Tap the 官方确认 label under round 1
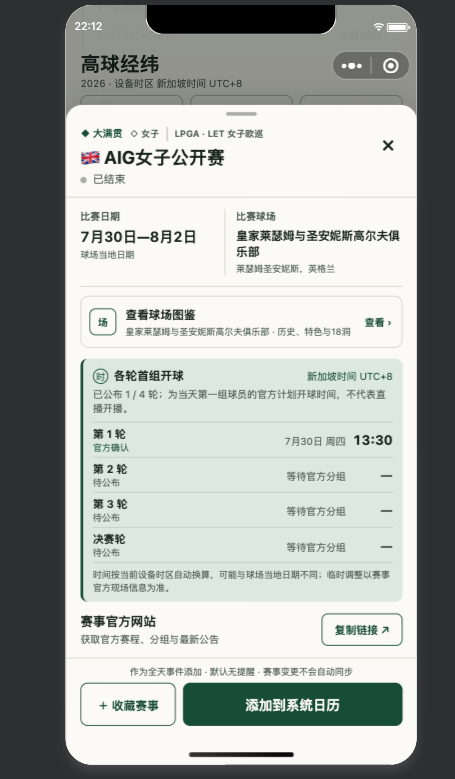 111,448
